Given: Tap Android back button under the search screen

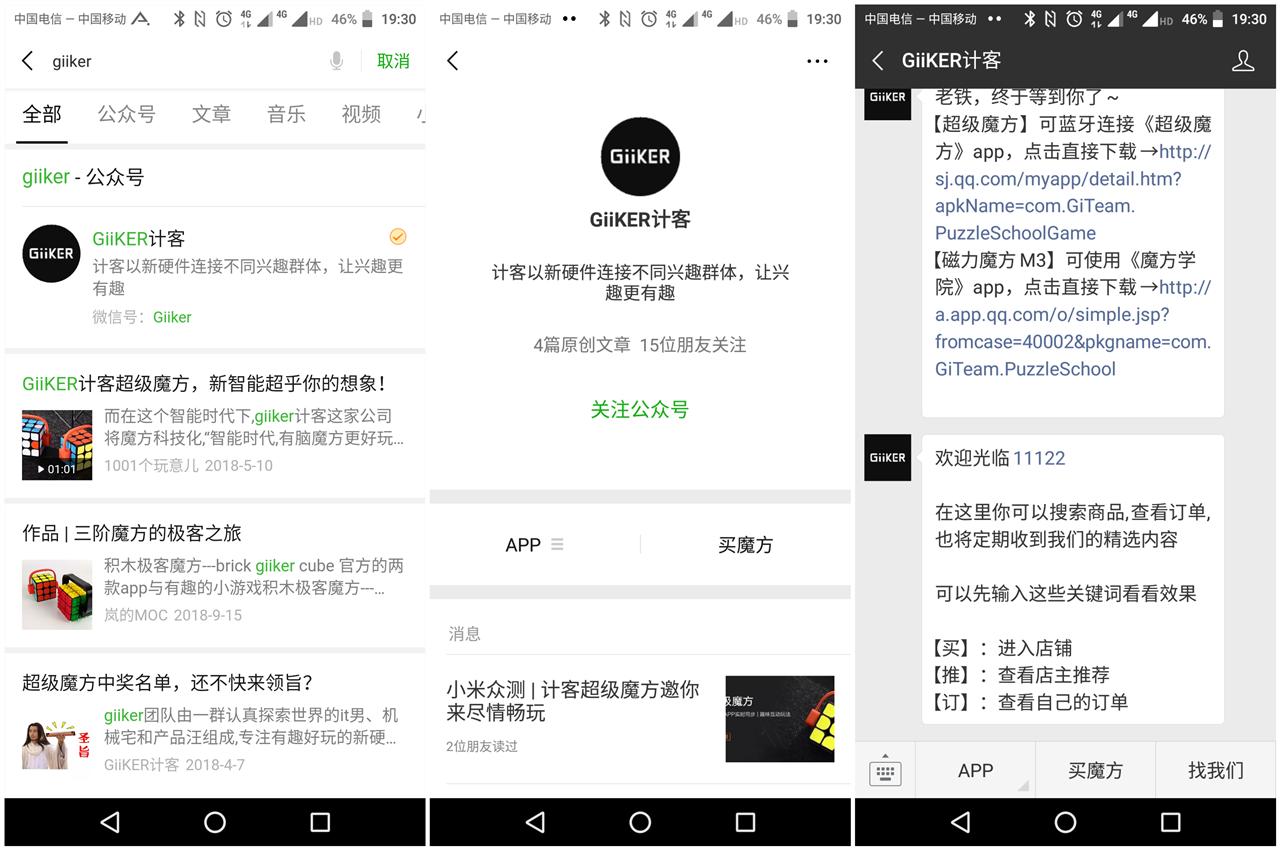Looking at the screenshot, I should 110,822.
